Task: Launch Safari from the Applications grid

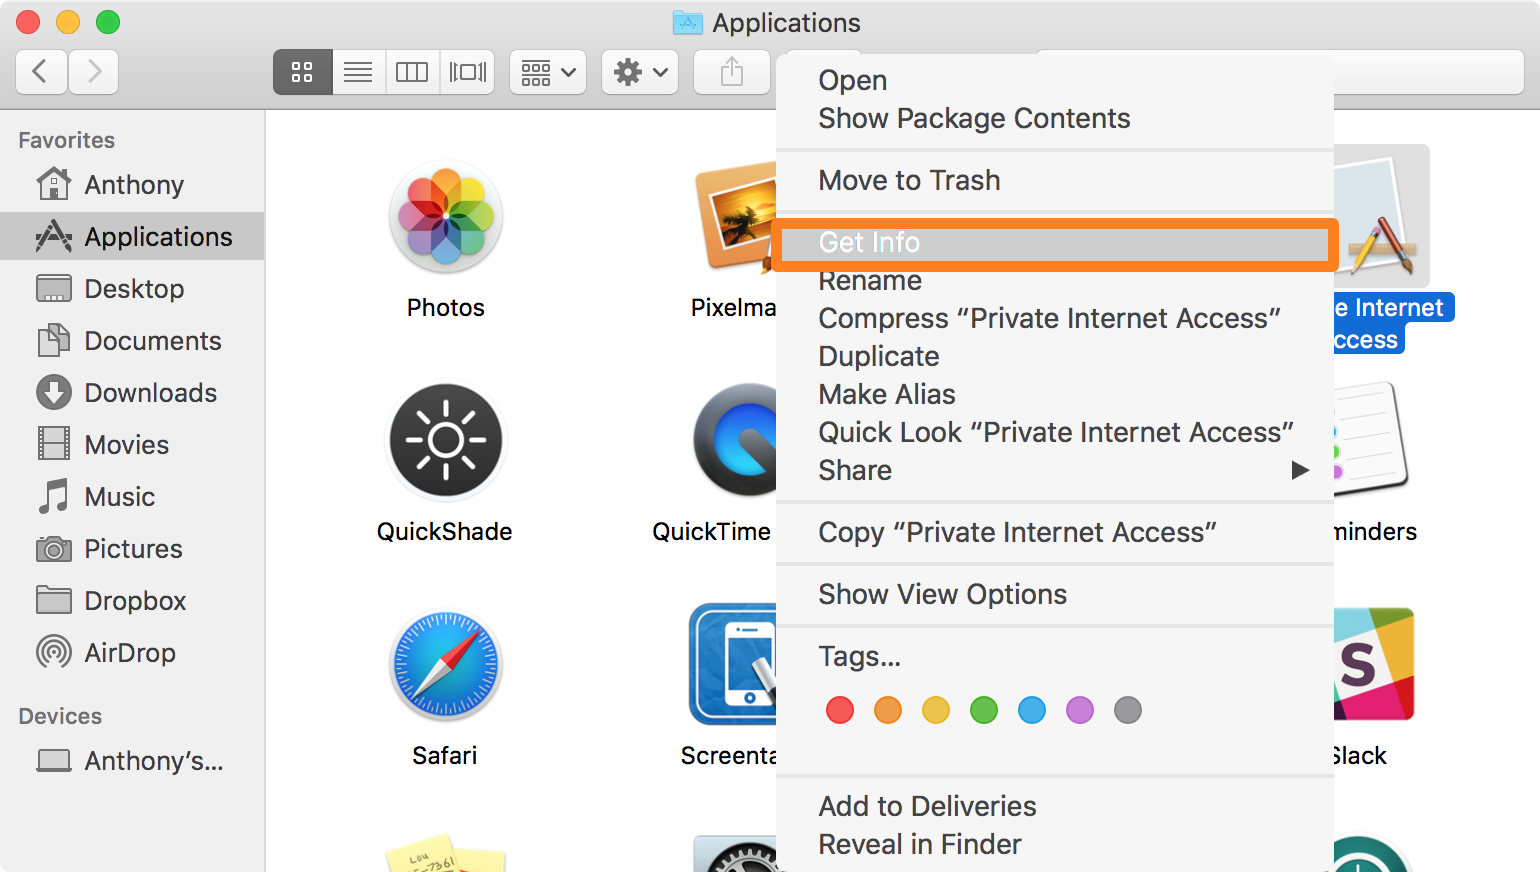Action: tap(445, 666)
